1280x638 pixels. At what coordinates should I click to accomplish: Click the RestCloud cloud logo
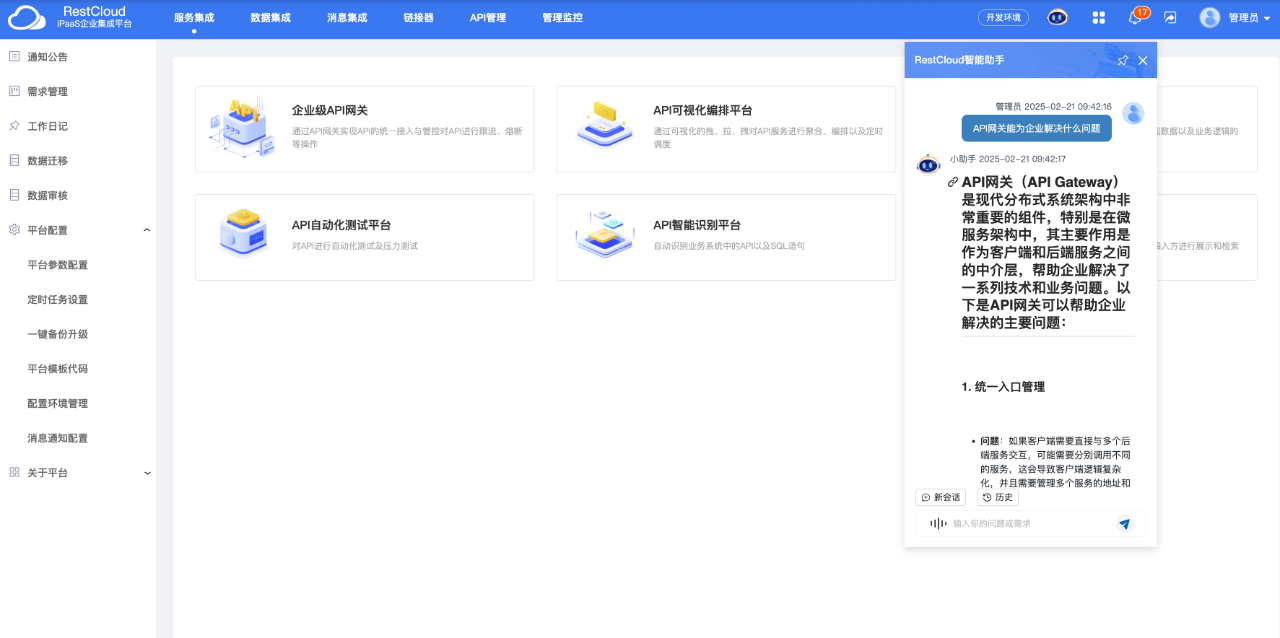click(x=27, y=17)
